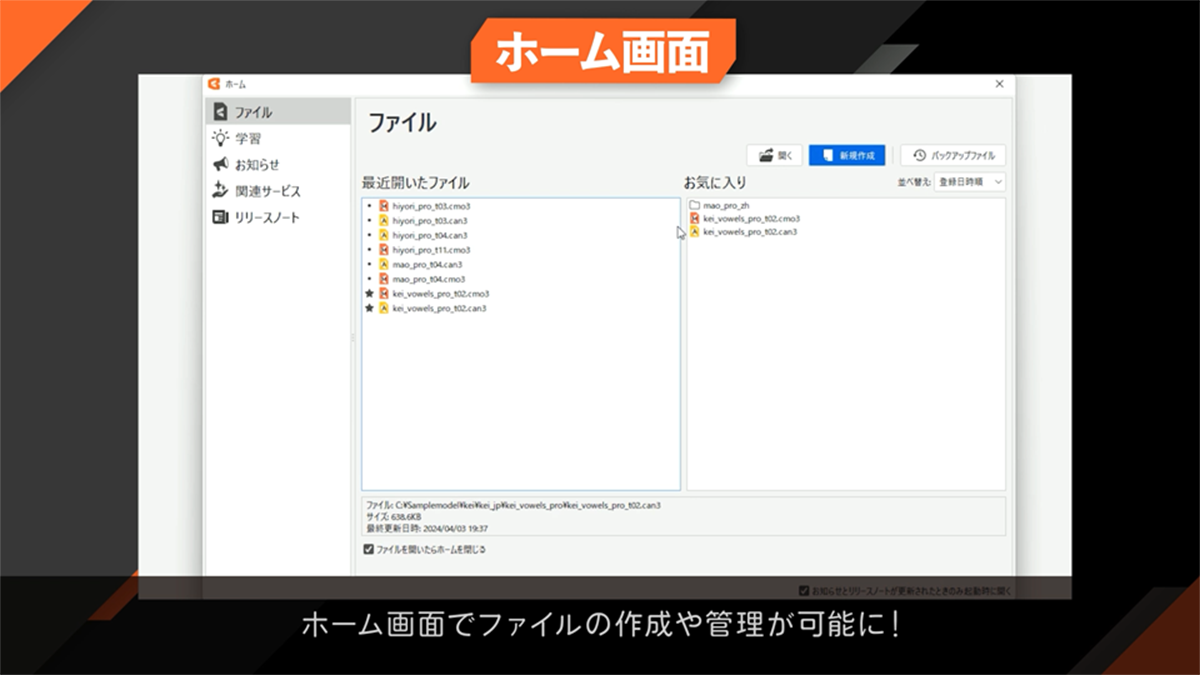Toggle ファイルを開いたらホームを閉じる checkbox
1200x675 pixels.
coord(369,549)
